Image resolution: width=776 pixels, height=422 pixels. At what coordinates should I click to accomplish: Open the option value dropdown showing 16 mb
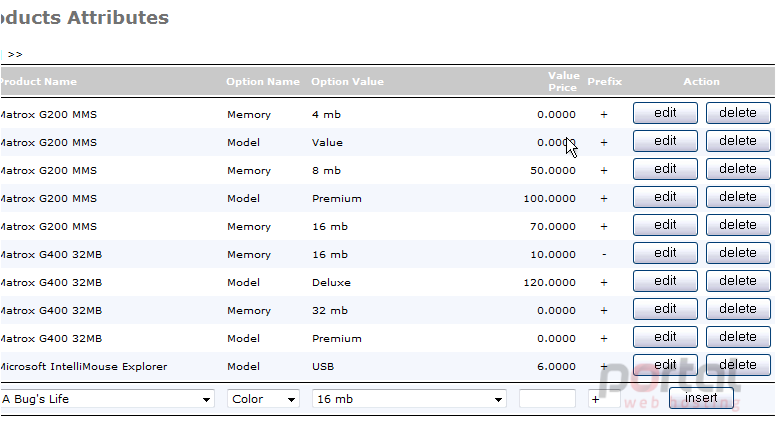pos(409,399)
